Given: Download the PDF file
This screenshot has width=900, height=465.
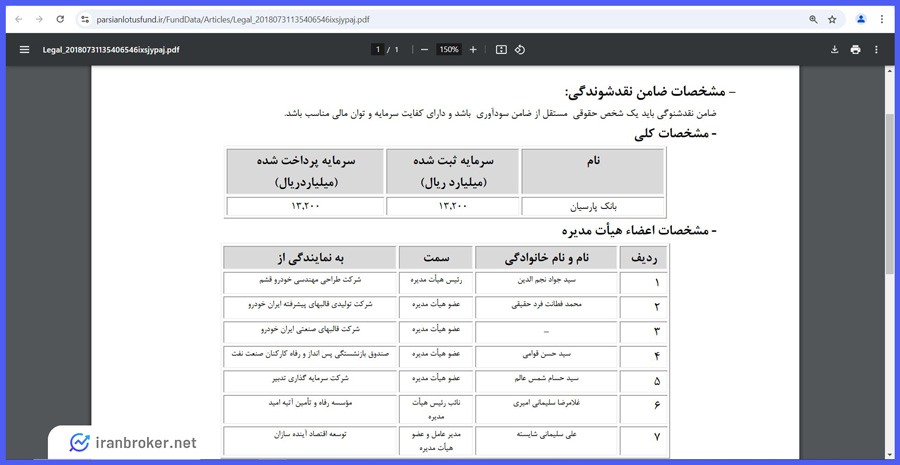Looking at the screenshot, I should (835, 49).
